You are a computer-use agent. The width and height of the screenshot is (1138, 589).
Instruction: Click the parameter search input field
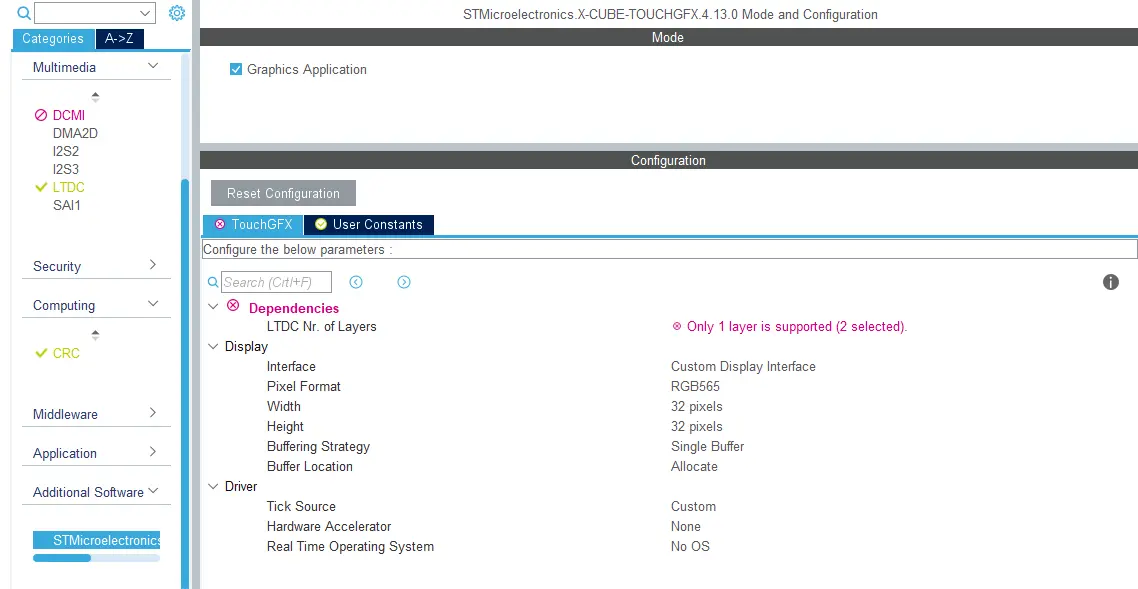click(x=277, y=282)
